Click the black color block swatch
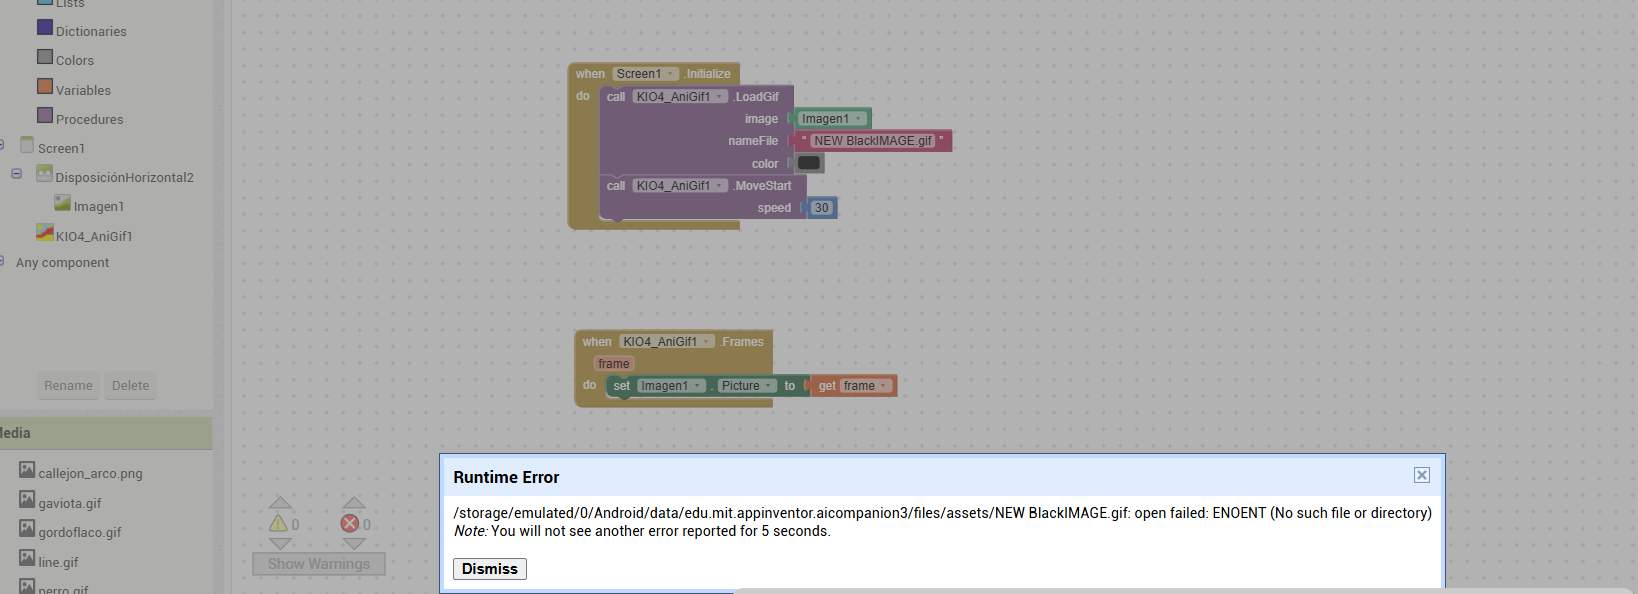Viewport: 1638px width, 594px height. pyautogui.click(x=809, y=163)
